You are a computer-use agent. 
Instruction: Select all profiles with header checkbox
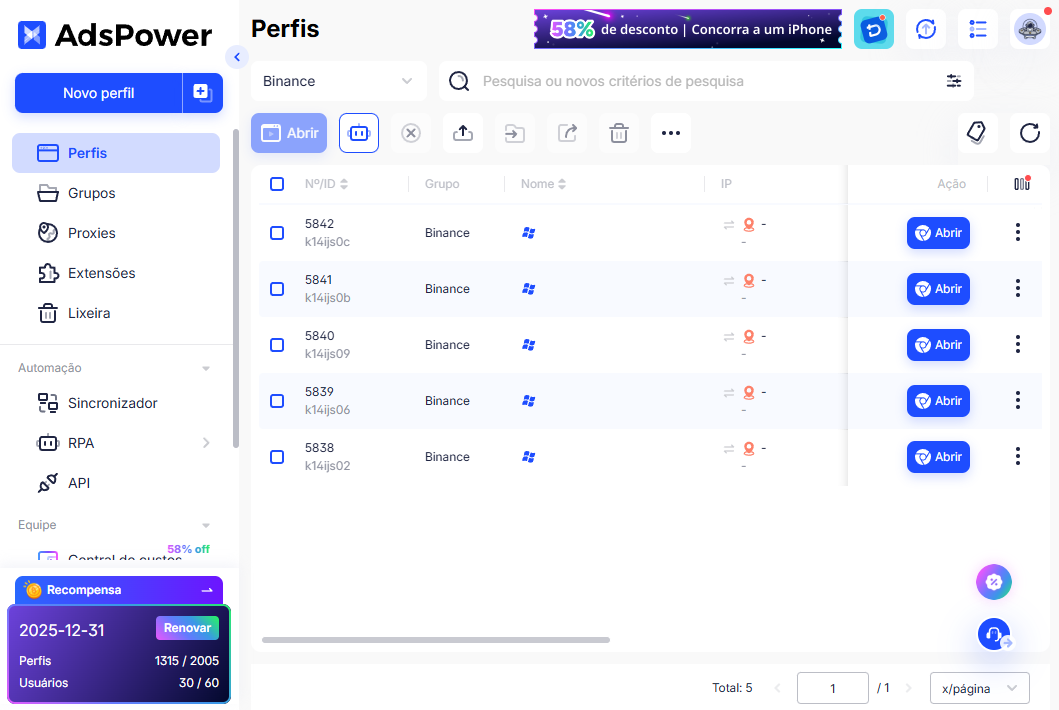click(277, 184)
